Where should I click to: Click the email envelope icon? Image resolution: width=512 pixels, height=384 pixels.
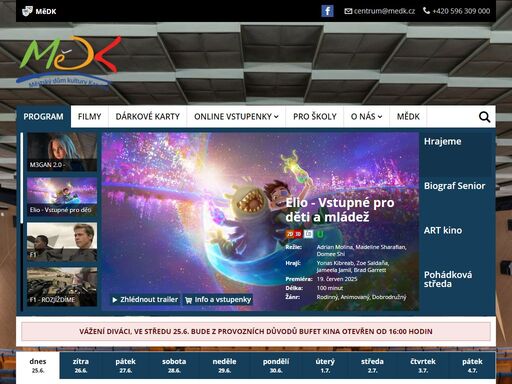pos(348,11)
